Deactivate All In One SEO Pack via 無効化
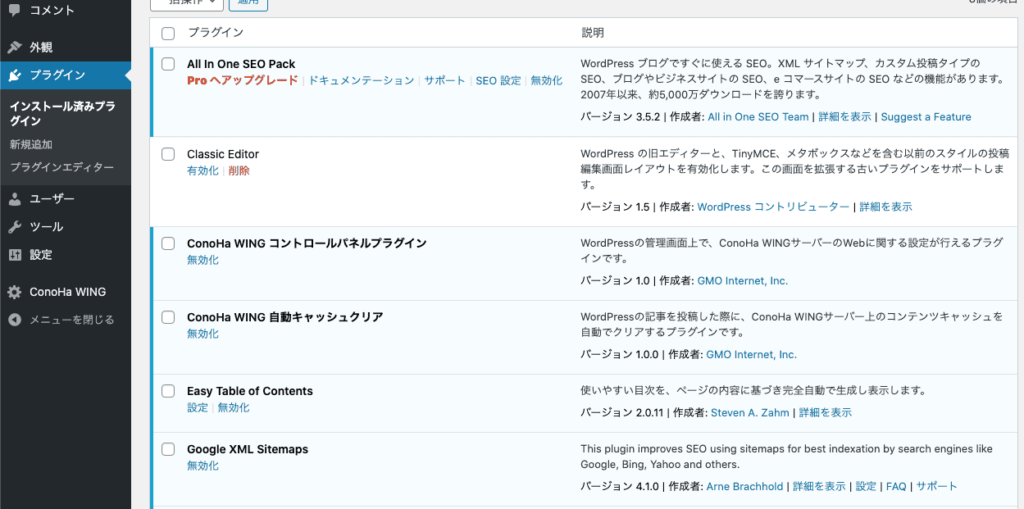 point(547,80)
